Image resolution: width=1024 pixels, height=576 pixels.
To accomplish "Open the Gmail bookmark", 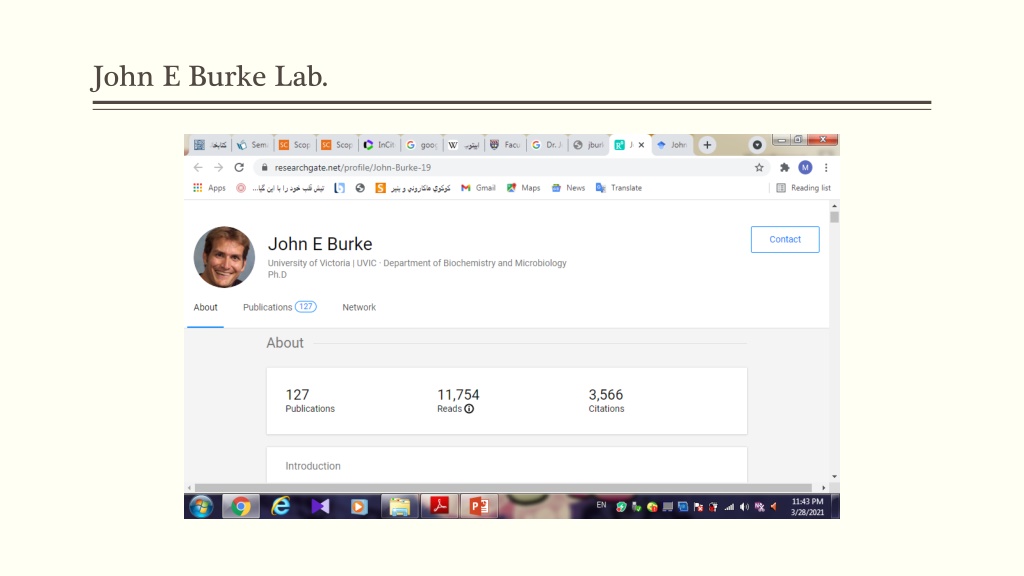I will point(478,188).
